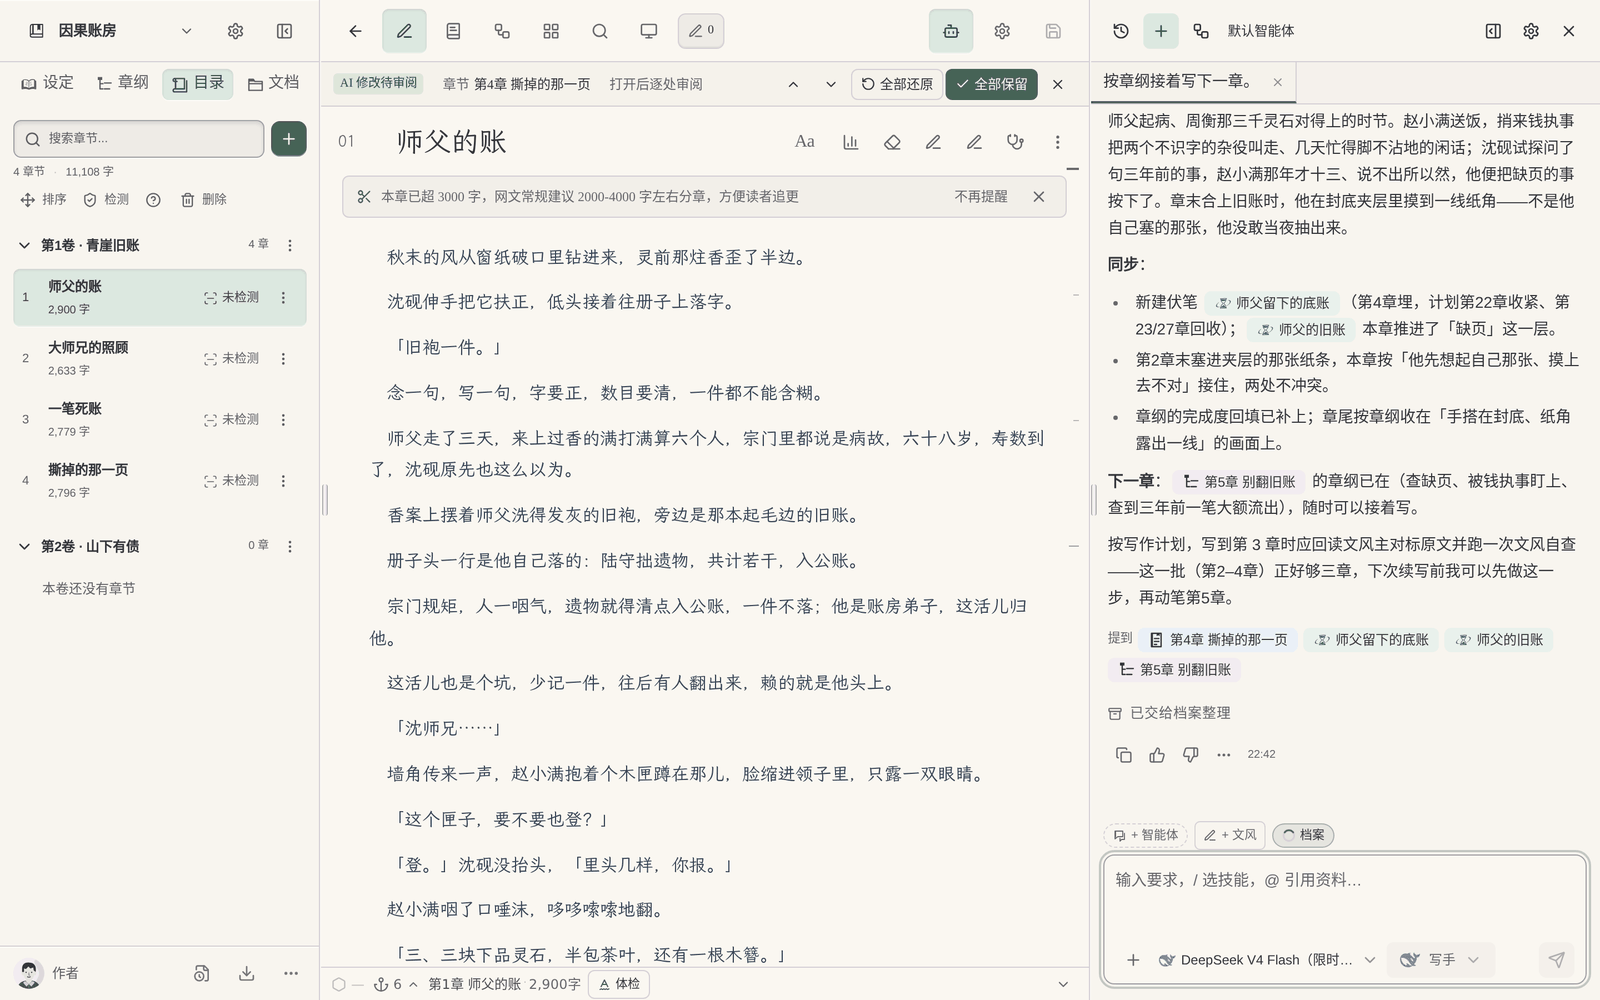The width and height of the screenshot is (1600, 1000).
Task: Copy the assistant reply
Action: tap(1124, 755)
